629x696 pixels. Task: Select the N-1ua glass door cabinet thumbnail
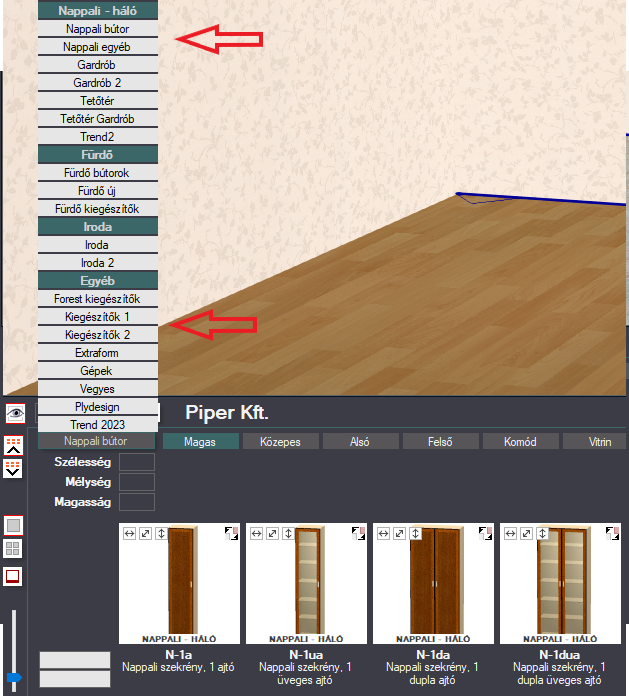pyautogui.click(x=306, y=583)
